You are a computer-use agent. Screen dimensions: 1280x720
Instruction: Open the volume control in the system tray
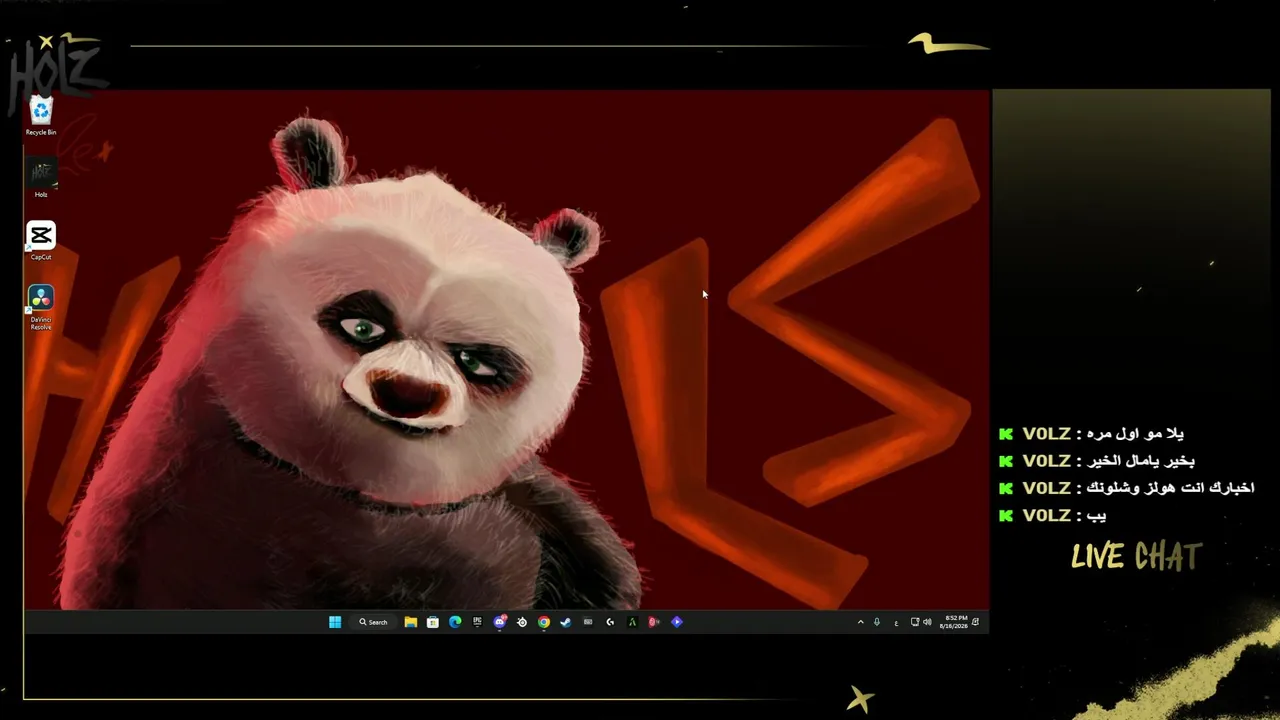pos(927,622)
